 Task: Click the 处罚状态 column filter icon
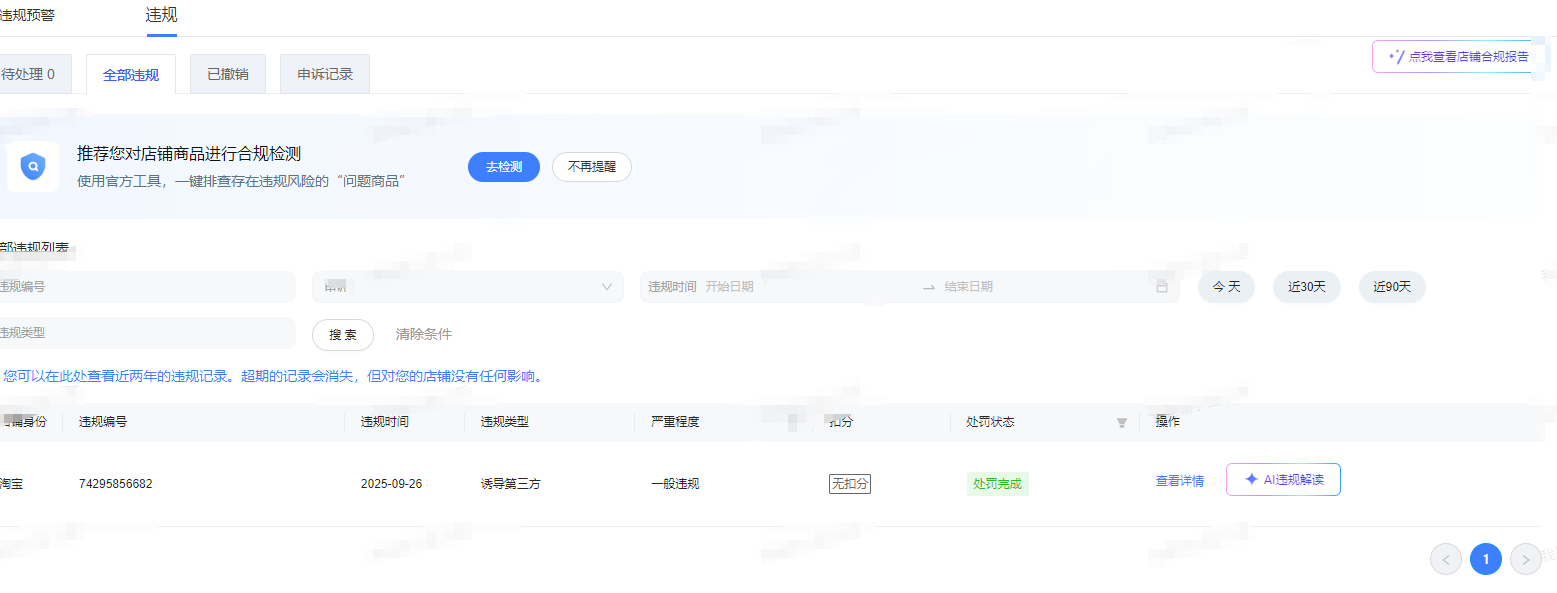tap(1121, 423)
